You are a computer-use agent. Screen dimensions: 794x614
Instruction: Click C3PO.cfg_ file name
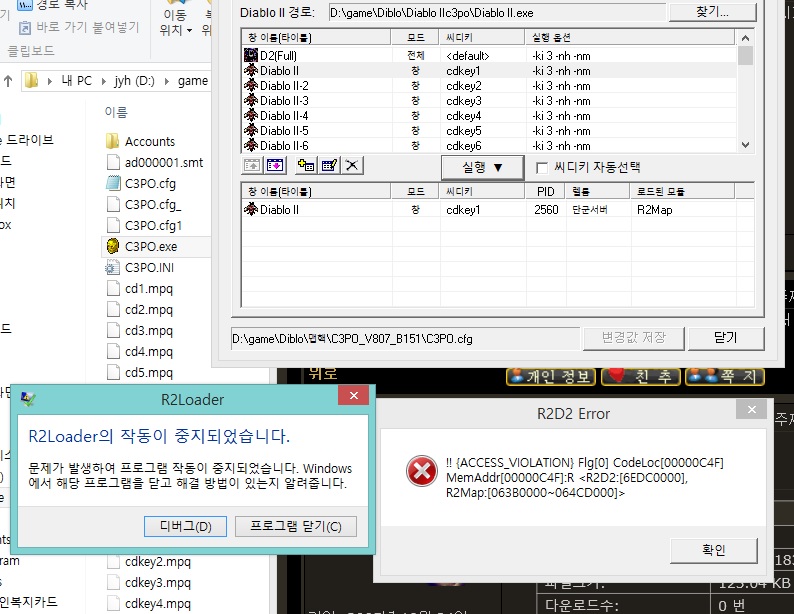[153, 205]
